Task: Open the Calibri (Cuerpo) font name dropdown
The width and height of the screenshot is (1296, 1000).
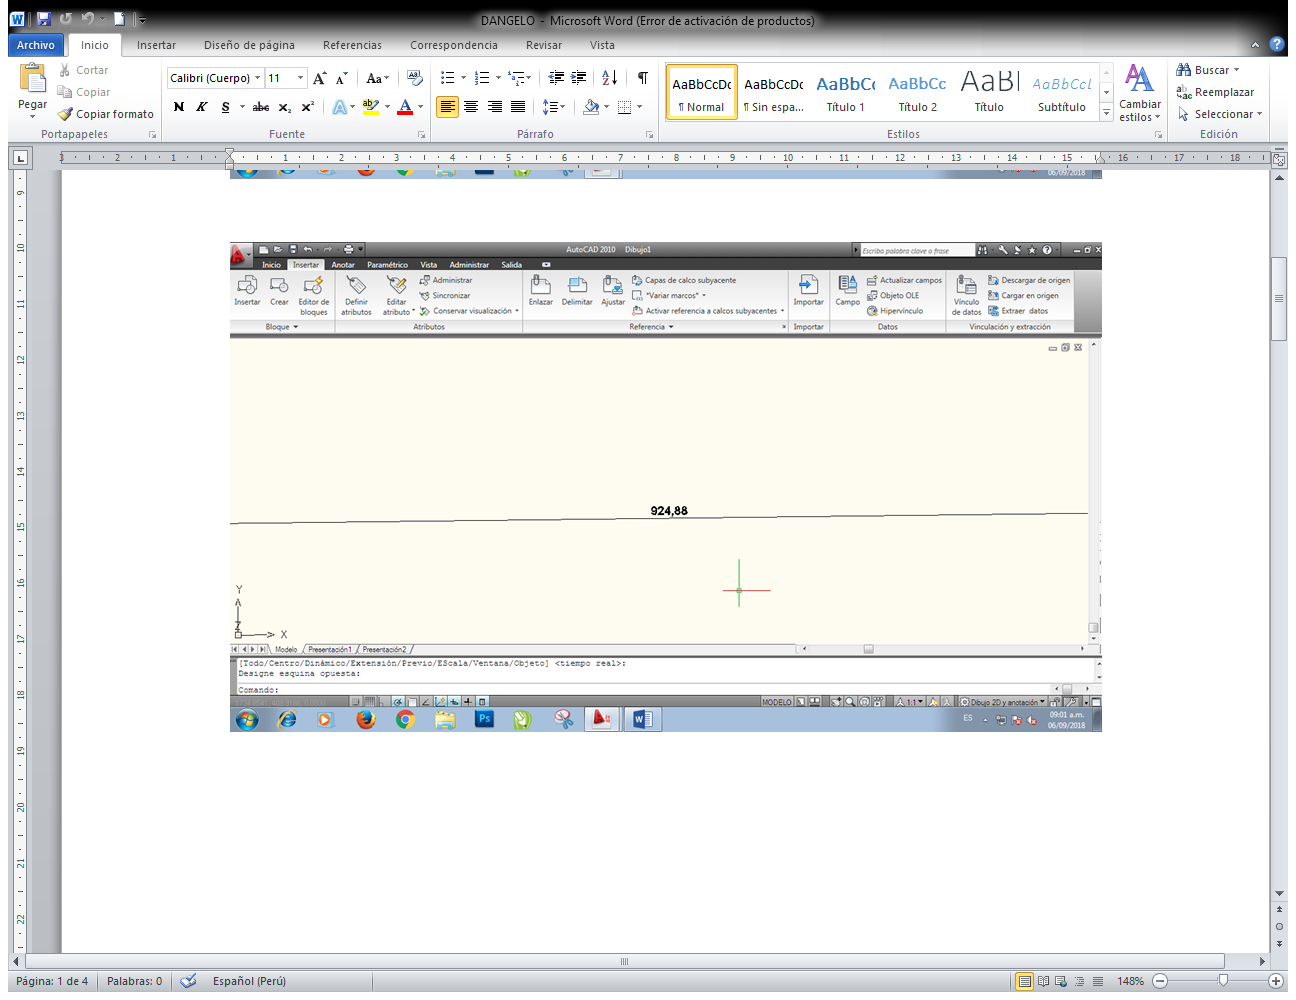Action: pos(257,78)
